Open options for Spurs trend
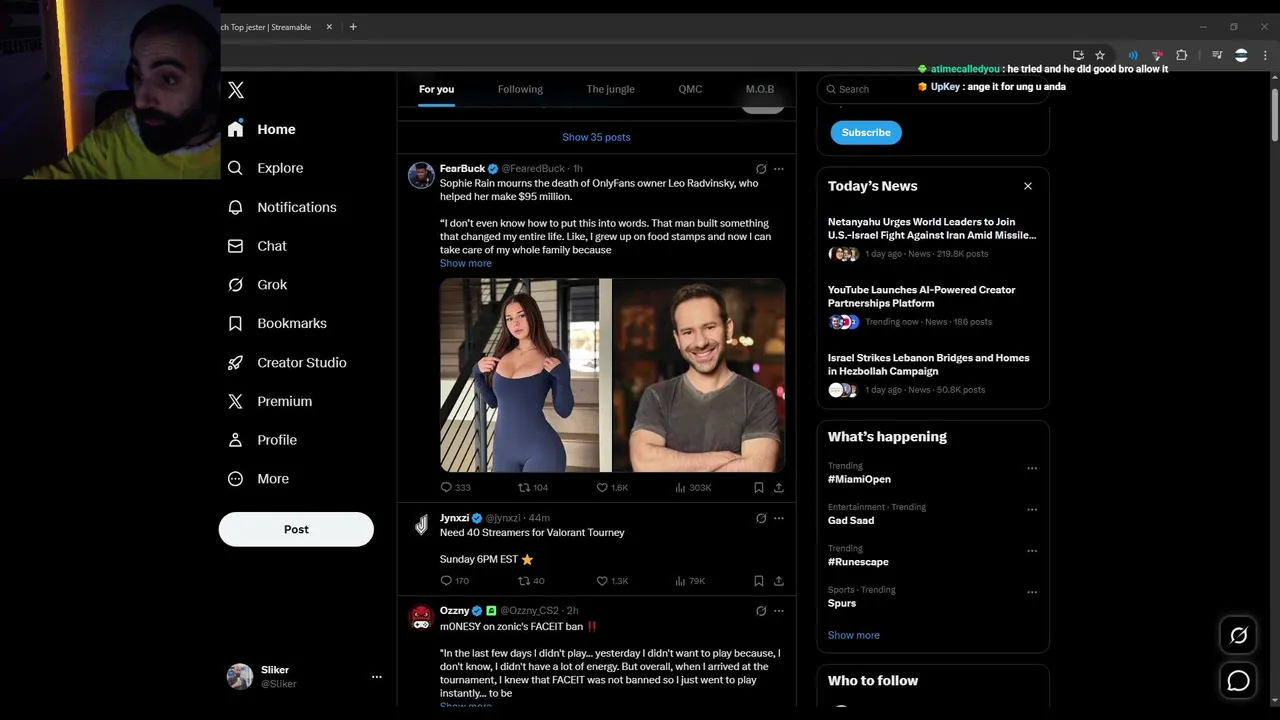This screenshot has height=720, width=1280. (1032, 592)
